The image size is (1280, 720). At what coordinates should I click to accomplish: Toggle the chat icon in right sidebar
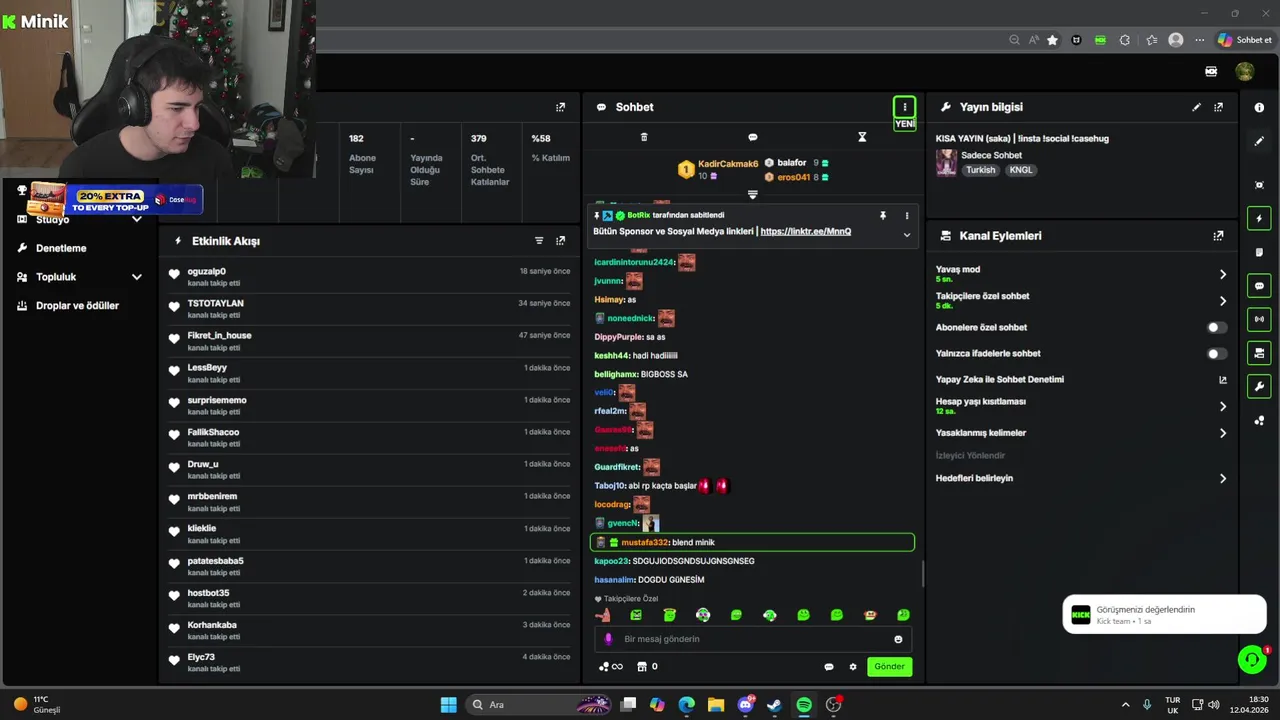click(1259, 286)
